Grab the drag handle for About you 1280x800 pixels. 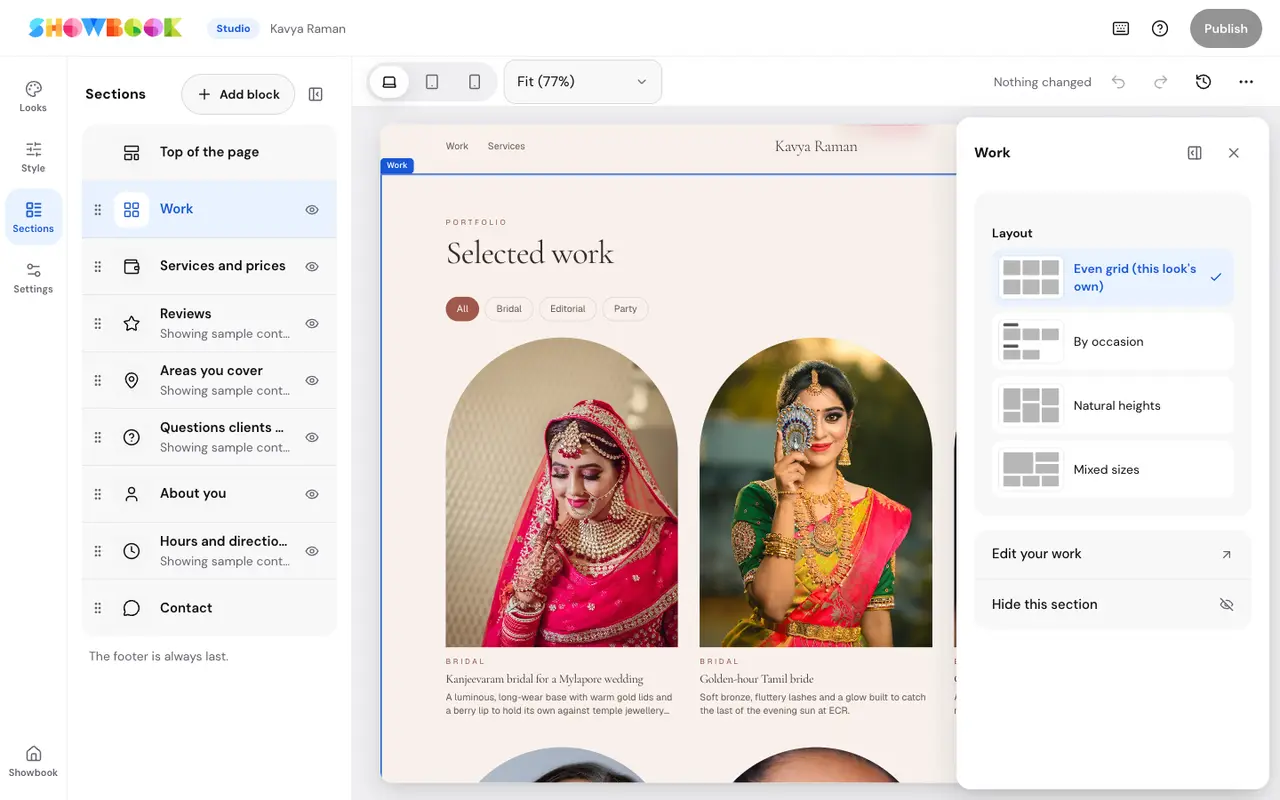pyautogui.click(x=98, y=494)
